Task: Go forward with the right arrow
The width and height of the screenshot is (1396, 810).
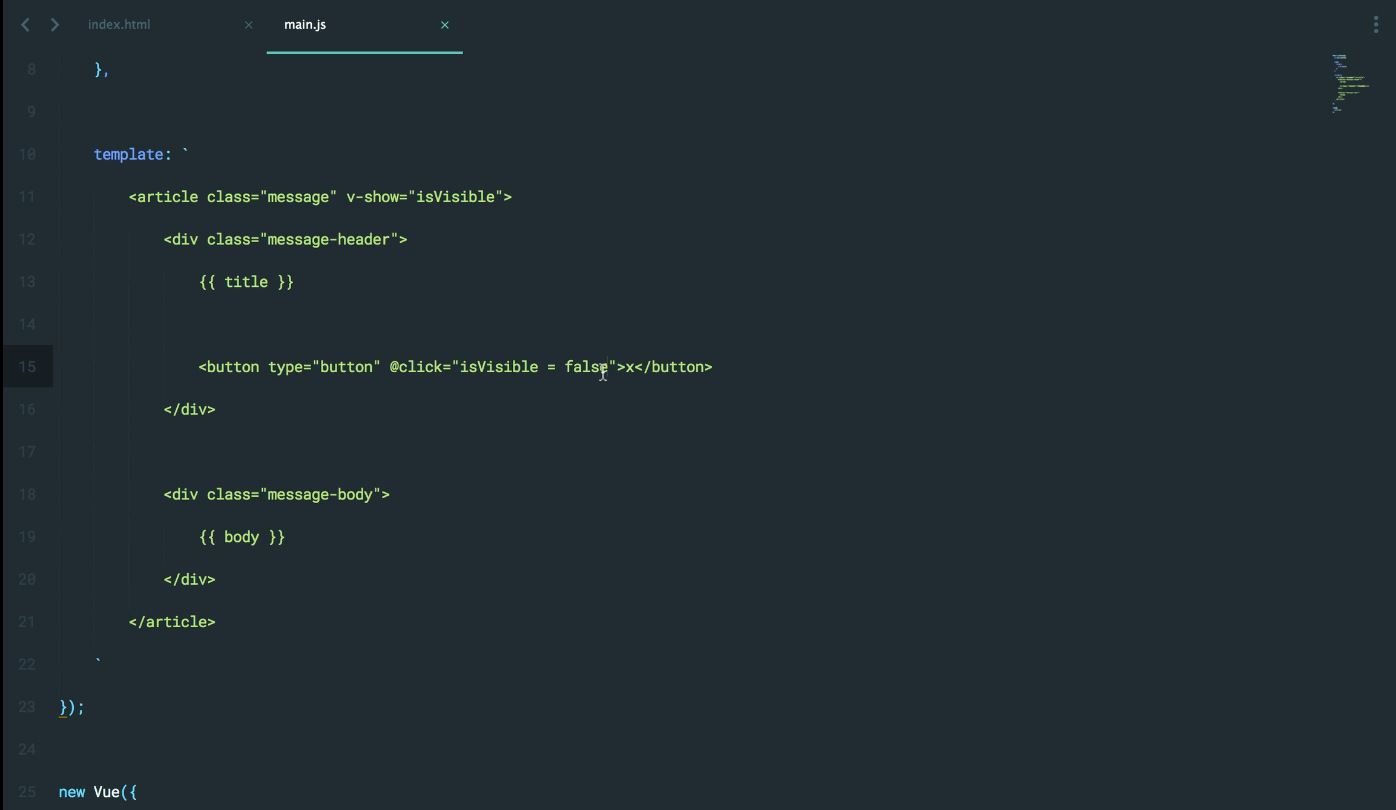Action: click(x=55, y=25)
